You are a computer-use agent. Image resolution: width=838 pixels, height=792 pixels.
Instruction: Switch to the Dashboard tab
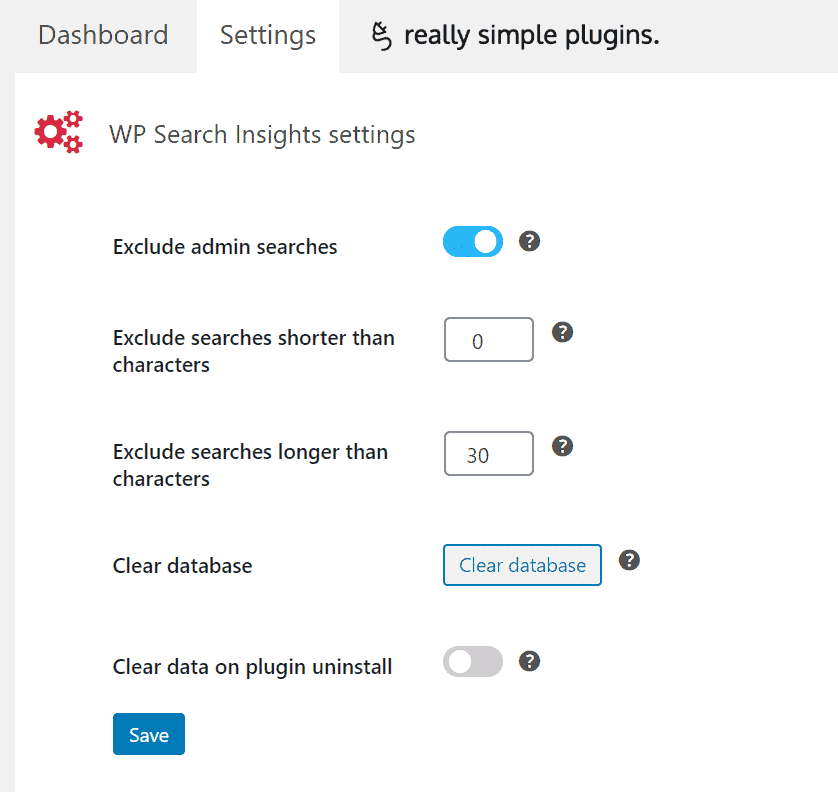[103, 35]
